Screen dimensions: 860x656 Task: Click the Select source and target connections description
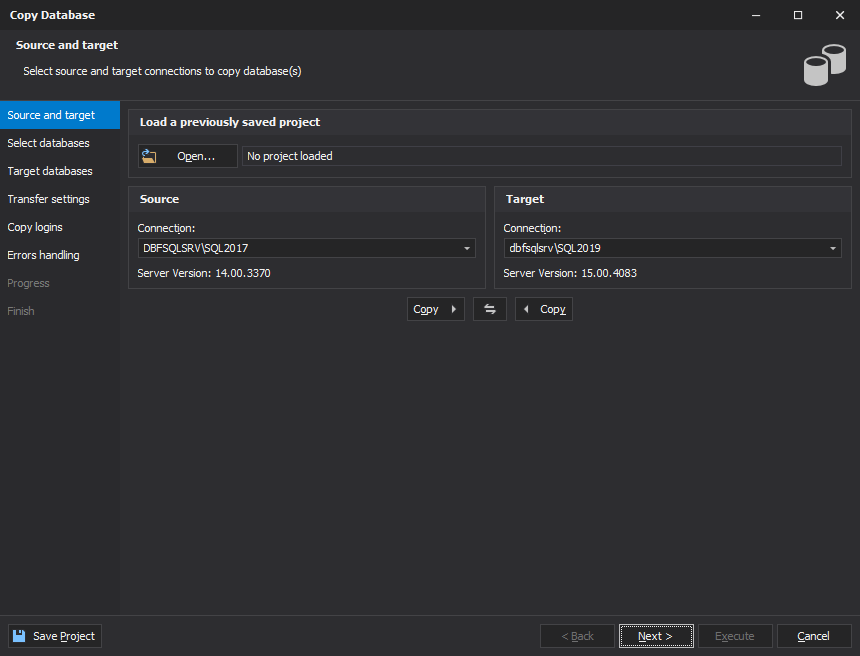click(162, 71)
